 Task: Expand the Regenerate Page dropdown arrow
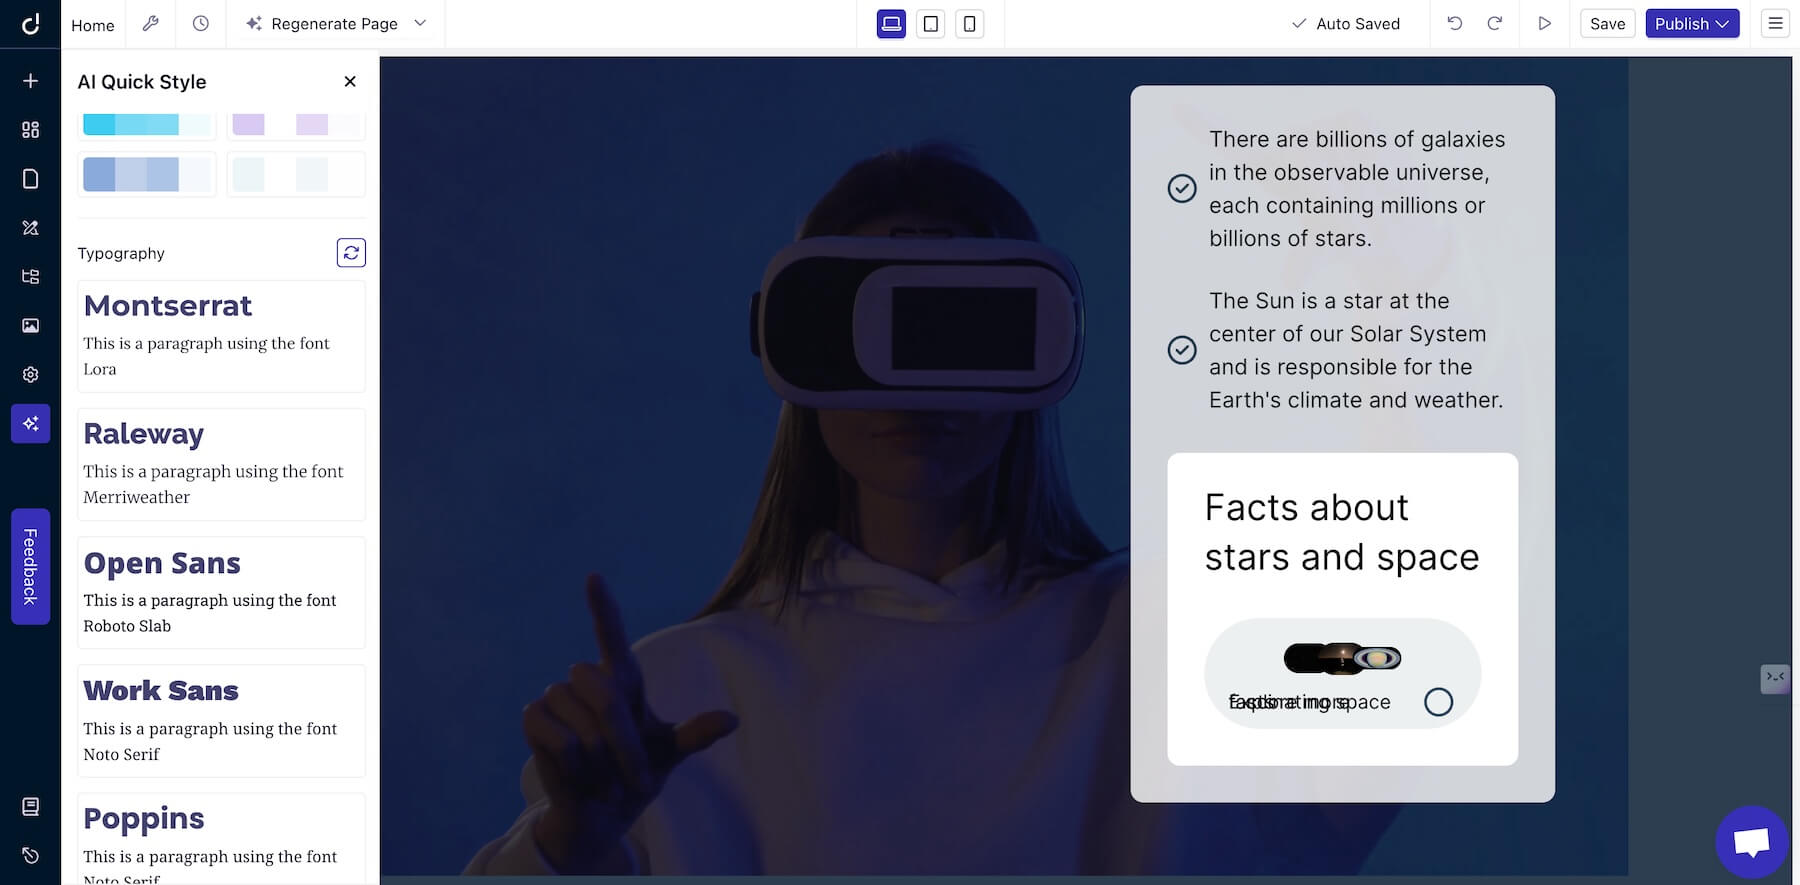coord(420,23)
